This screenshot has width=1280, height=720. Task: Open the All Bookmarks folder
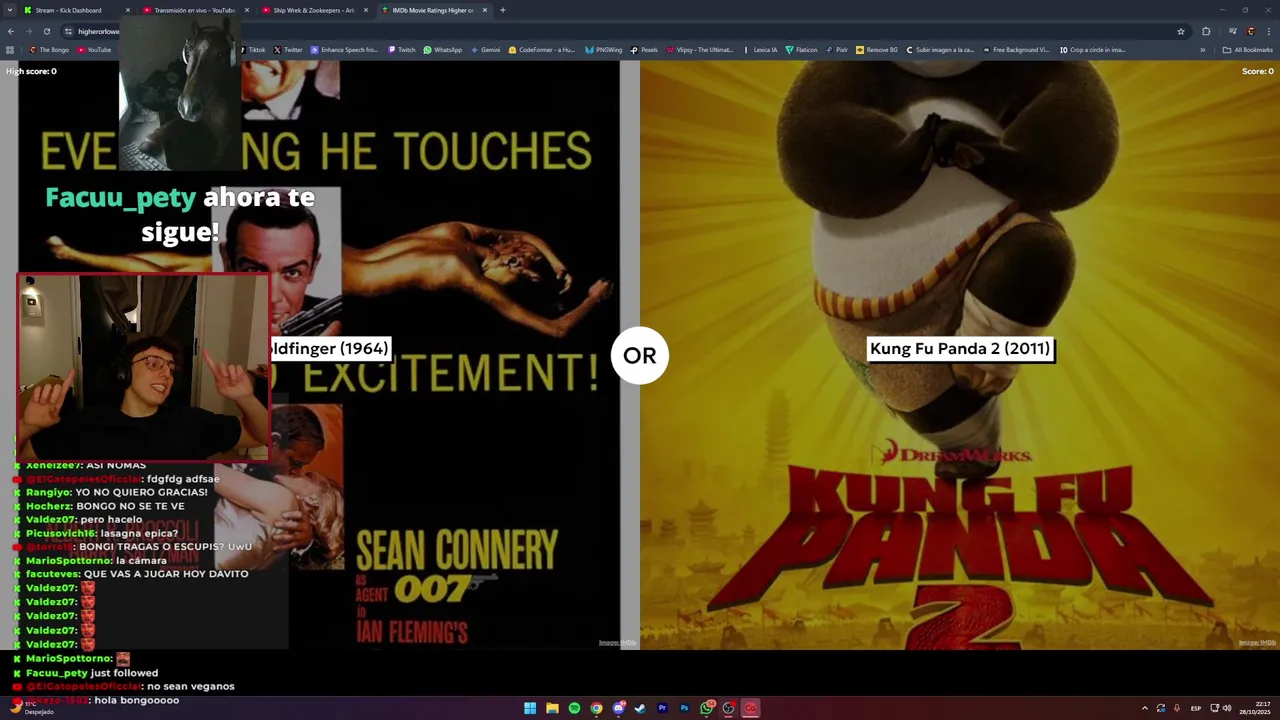pyautogui.click(x=1248, y=49)
